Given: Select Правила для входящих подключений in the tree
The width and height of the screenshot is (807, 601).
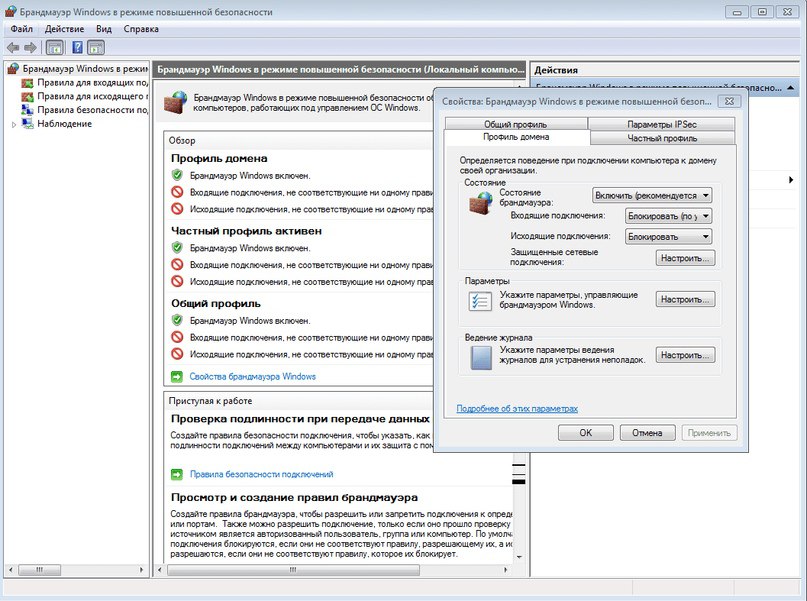Looking at the screenshot, I should point(93,82).
